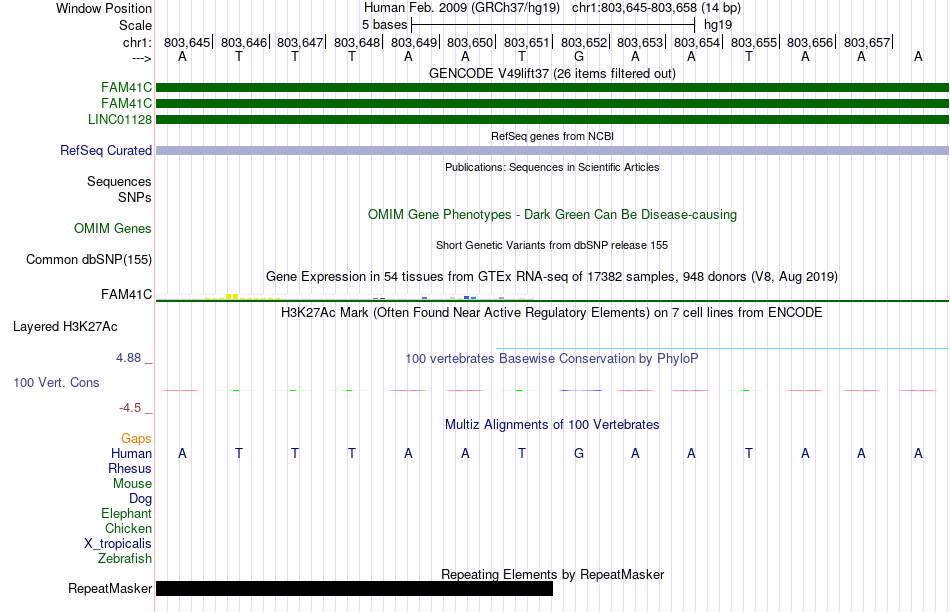The image size is (950, 612).
Task: Click the G base in the reference sequence
Action: pyautogui.click(x=579, y=57)
